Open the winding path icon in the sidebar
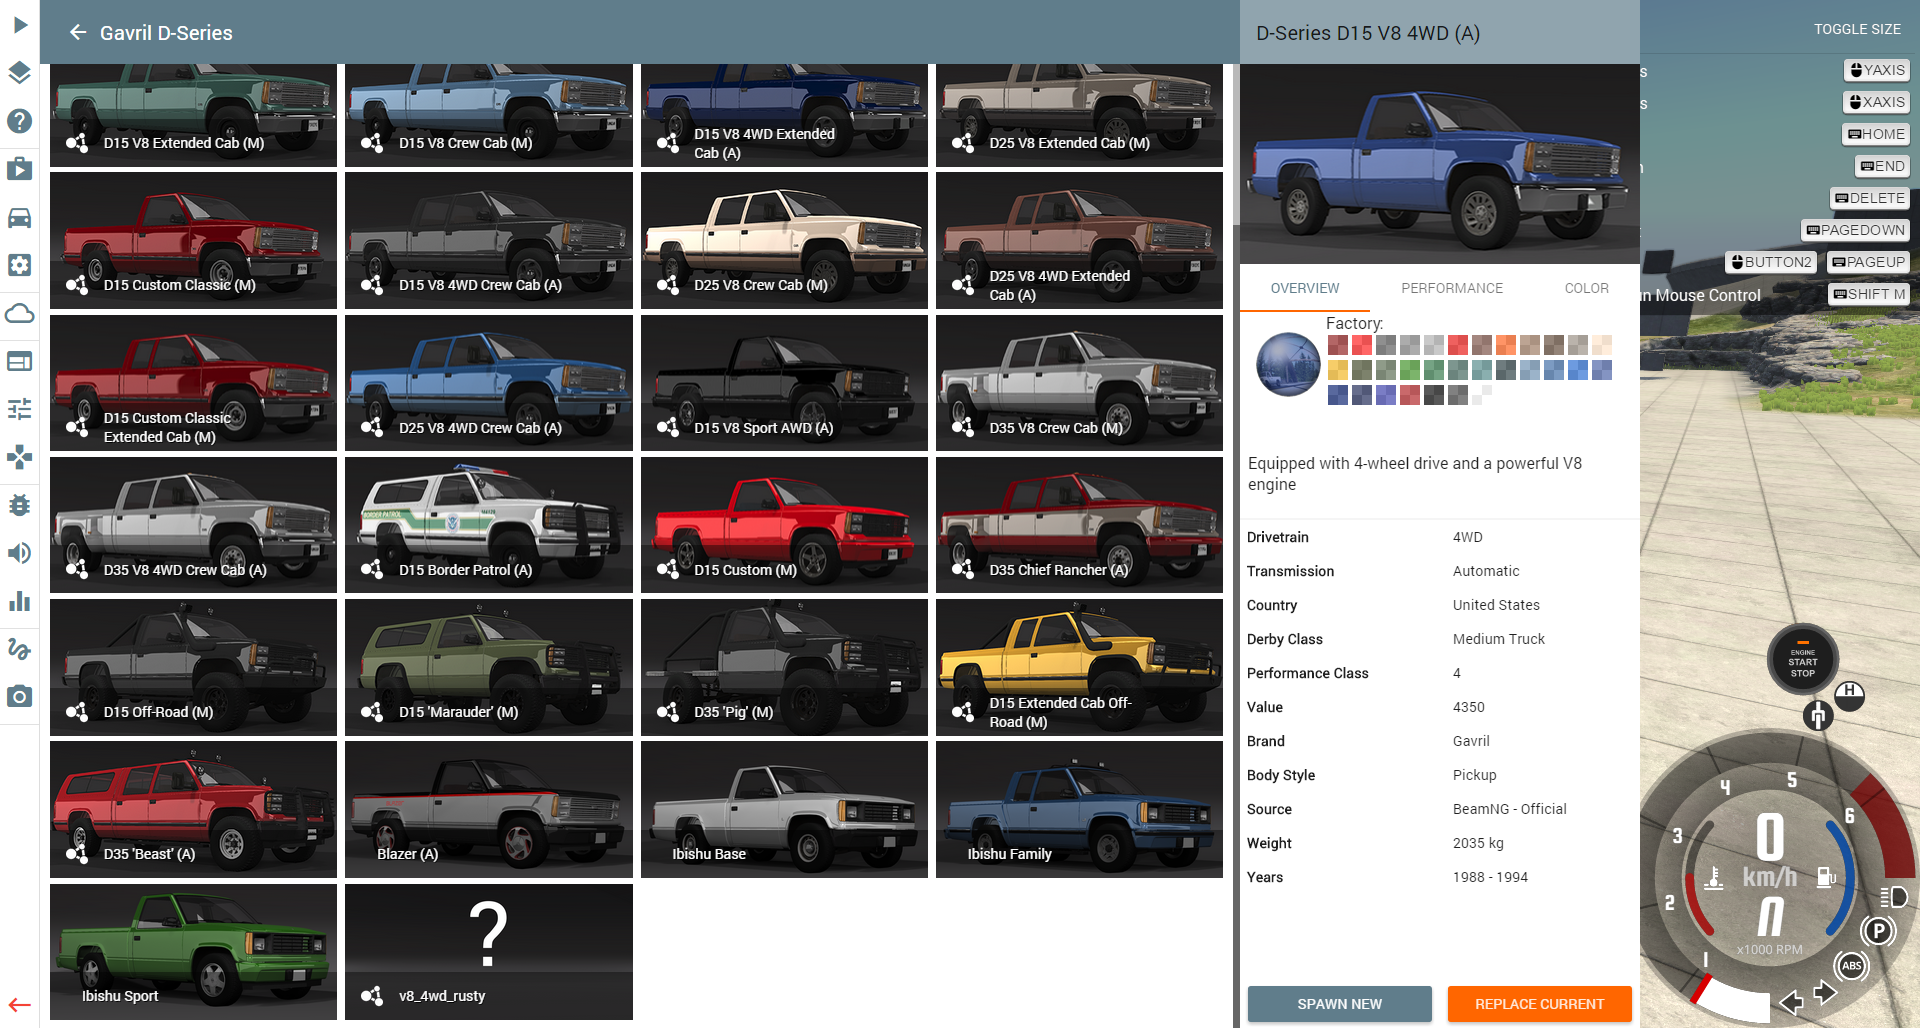The height and width of the screenshot is (1028, 1920). tap(20, 649)
